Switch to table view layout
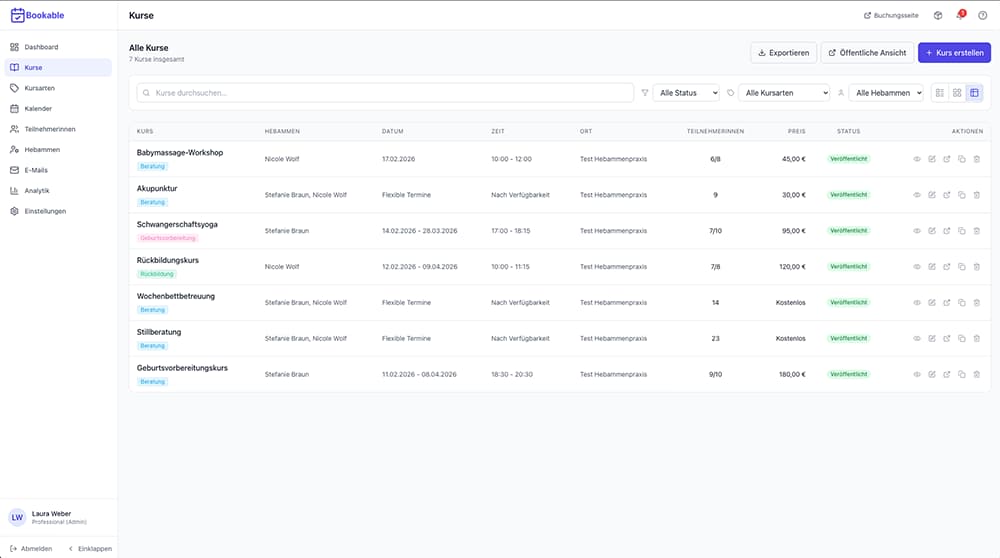 pos(974,92)
